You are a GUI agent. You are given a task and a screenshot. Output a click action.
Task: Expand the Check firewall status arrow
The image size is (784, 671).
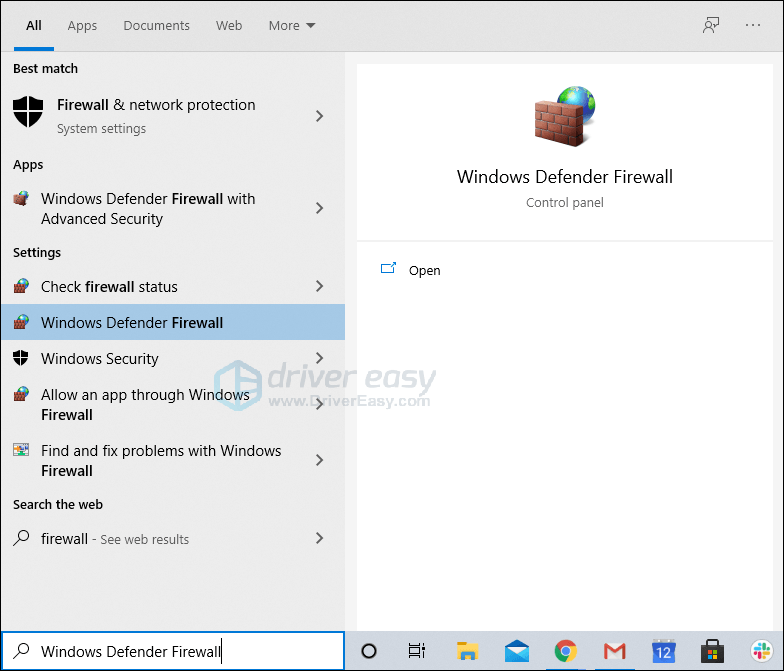320,286
